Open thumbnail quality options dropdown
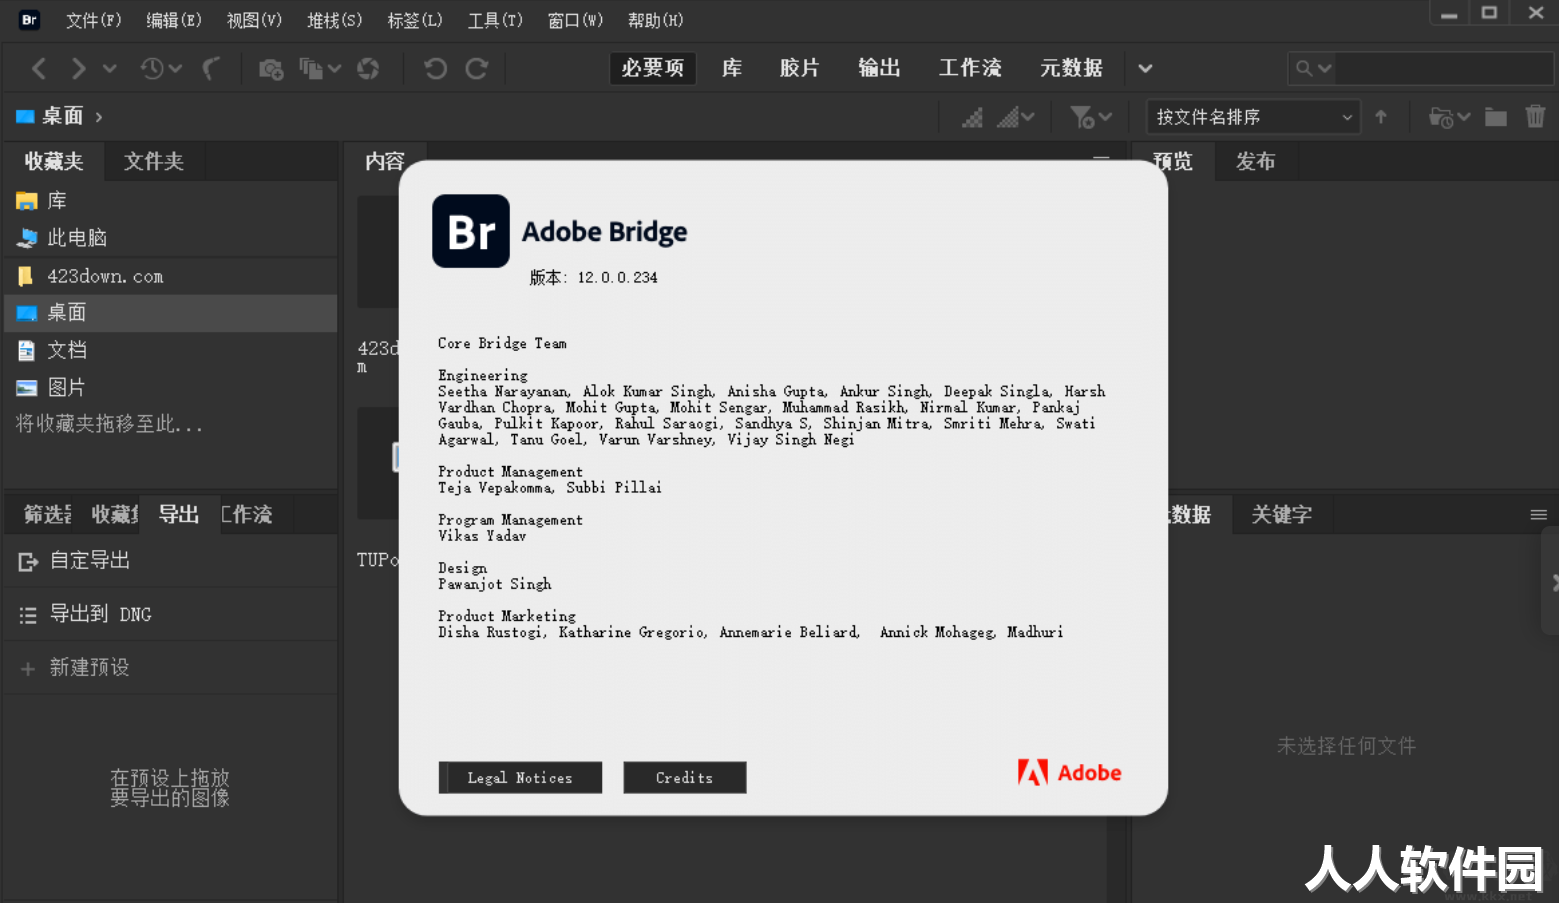 (1015, 117)
